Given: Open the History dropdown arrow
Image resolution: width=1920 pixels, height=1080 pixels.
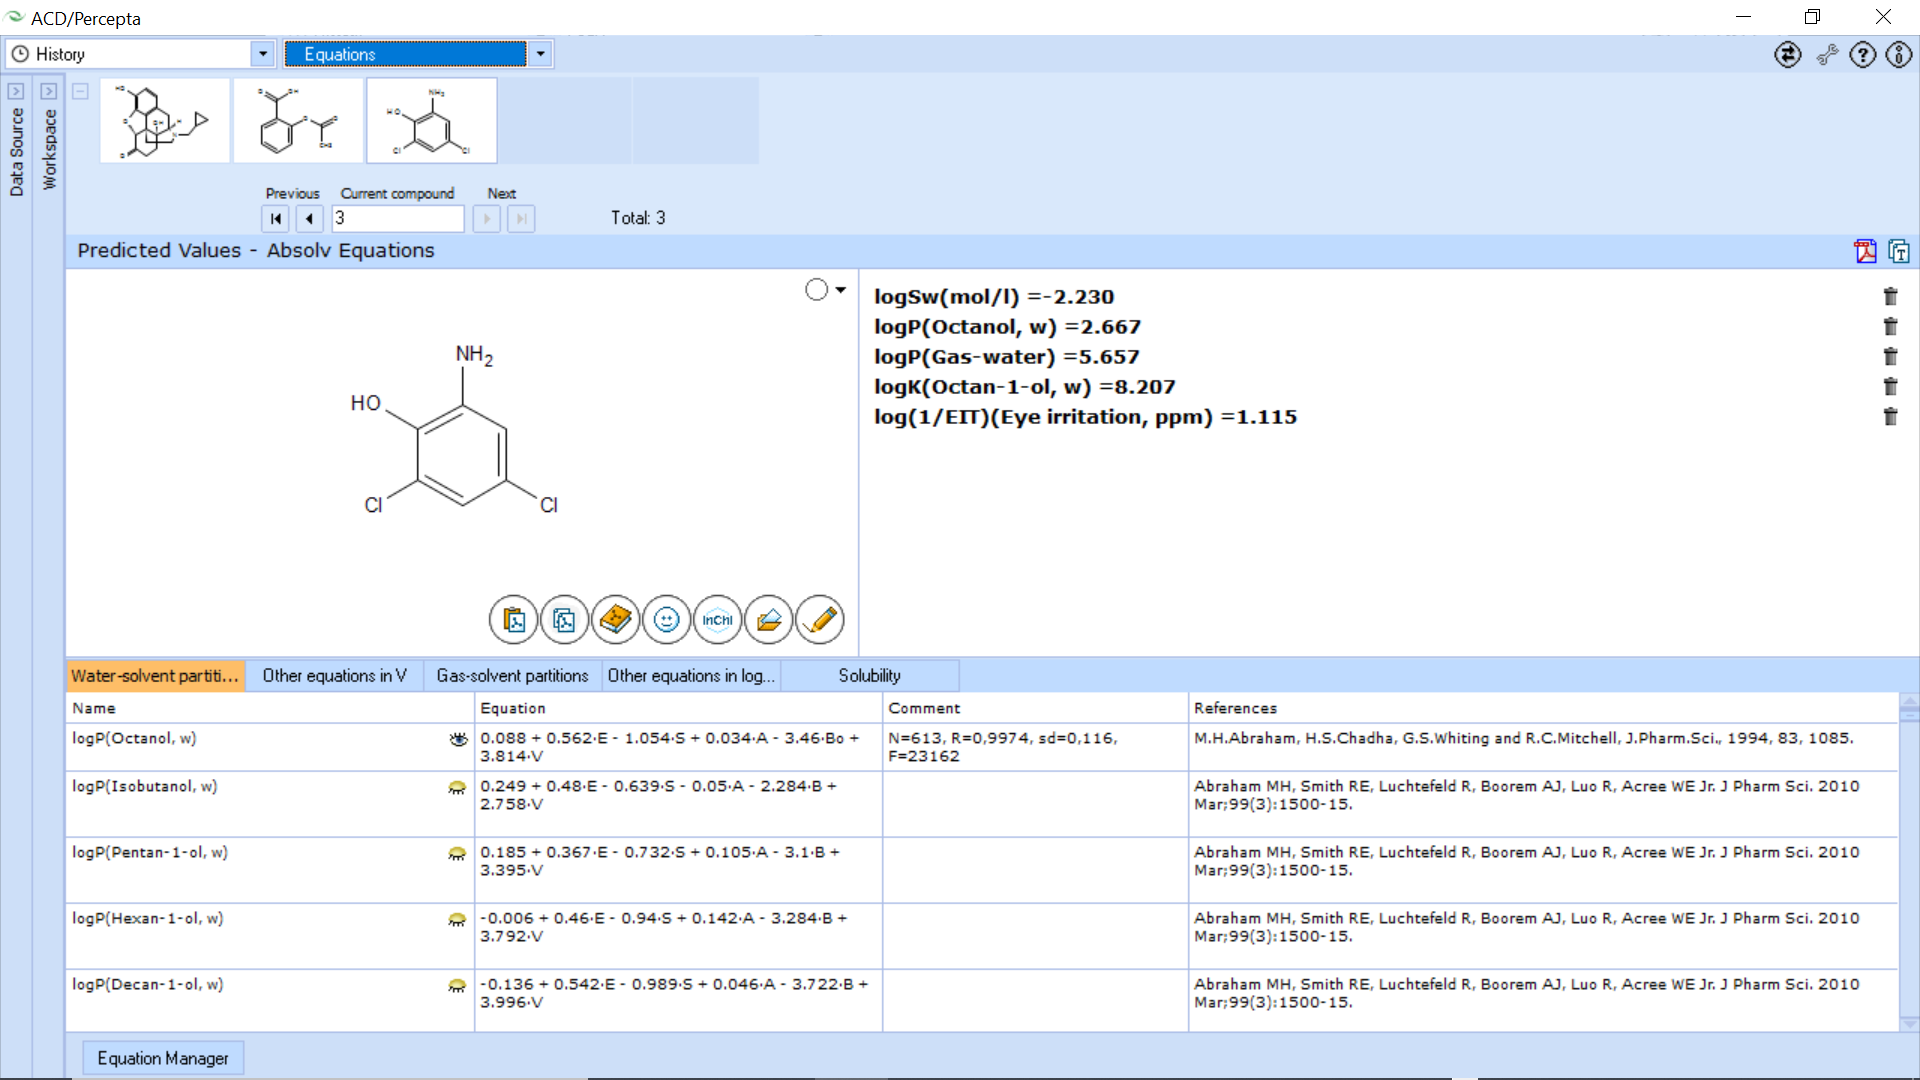Looking at the screenshot, I should (x=262, y=54).
